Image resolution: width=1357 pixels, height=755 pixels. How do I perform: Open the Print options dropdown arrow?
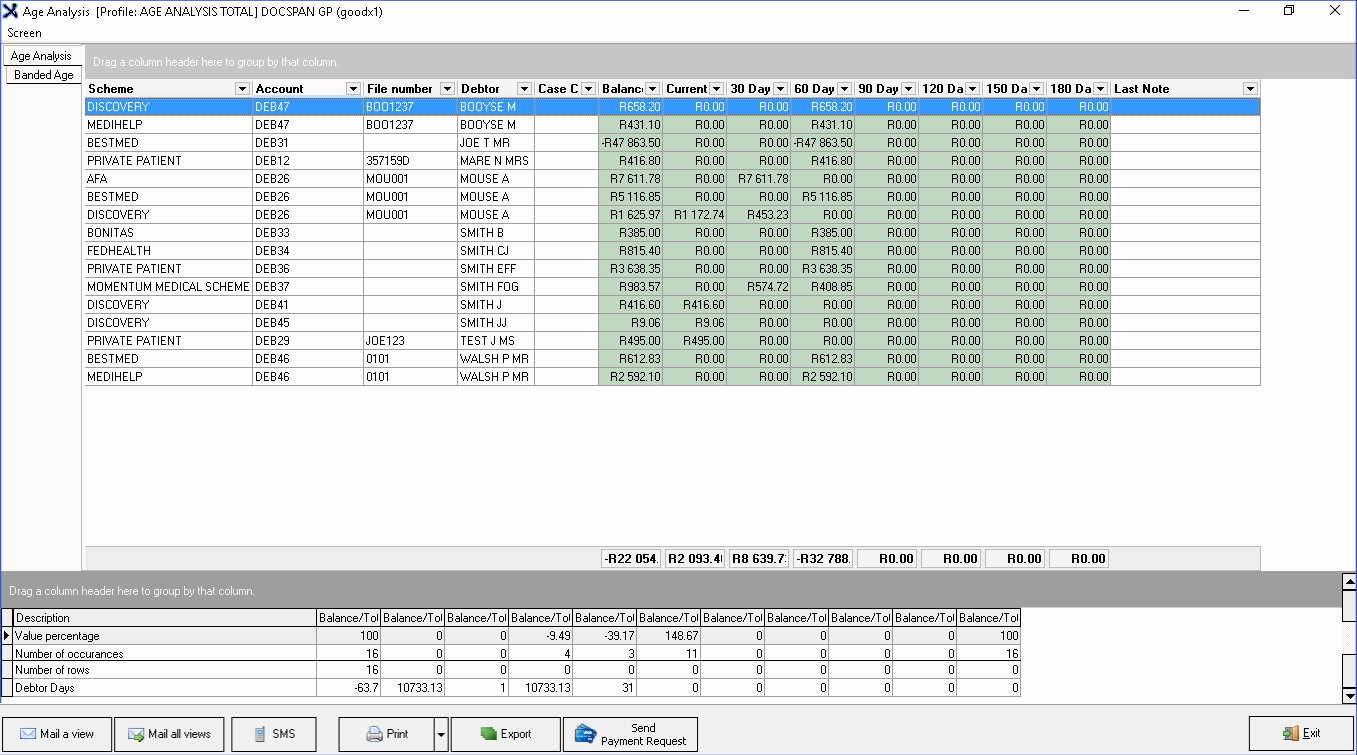pos(441,734)
